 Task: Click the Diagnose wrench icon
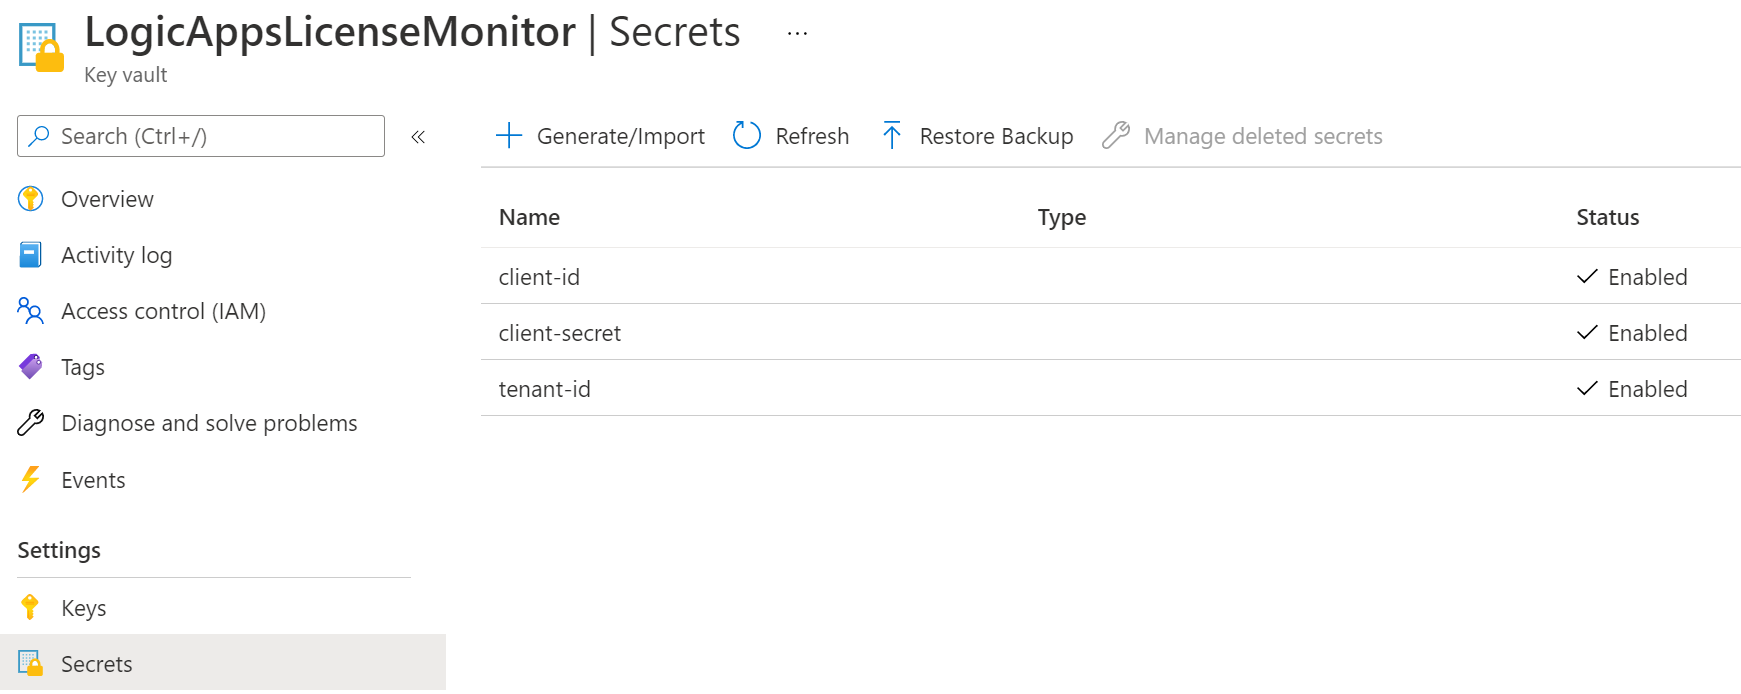31,423
